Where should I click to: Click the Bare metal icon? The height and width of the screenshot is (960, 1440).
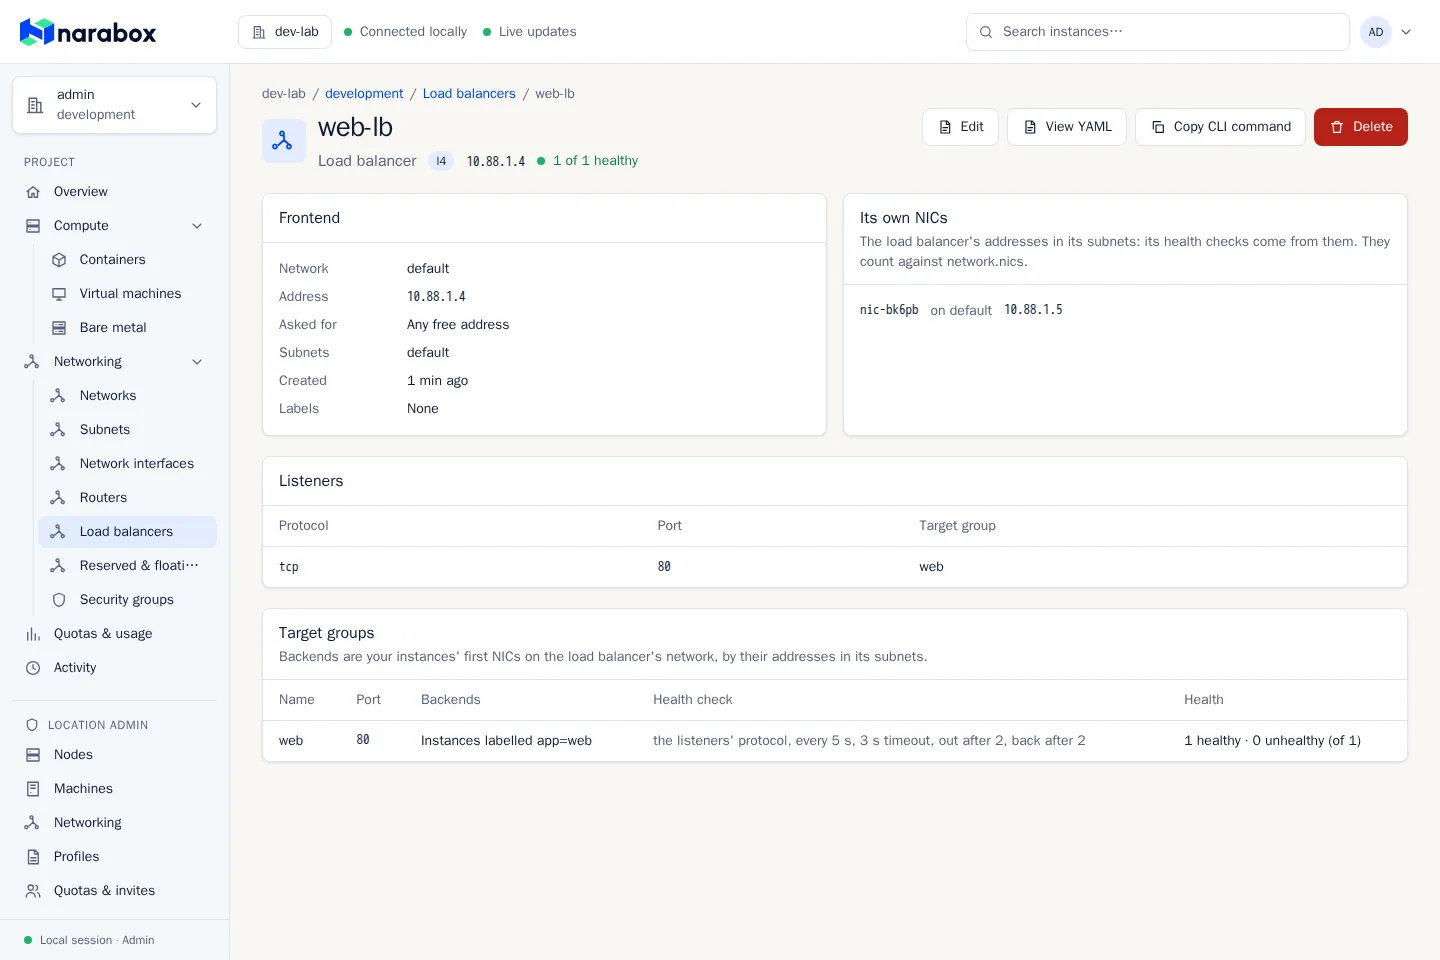click(x=59, y=328)
